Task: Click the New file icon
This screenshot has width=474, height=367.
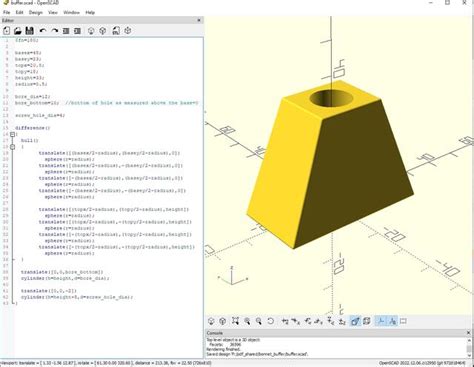Action: pos(6,31)
